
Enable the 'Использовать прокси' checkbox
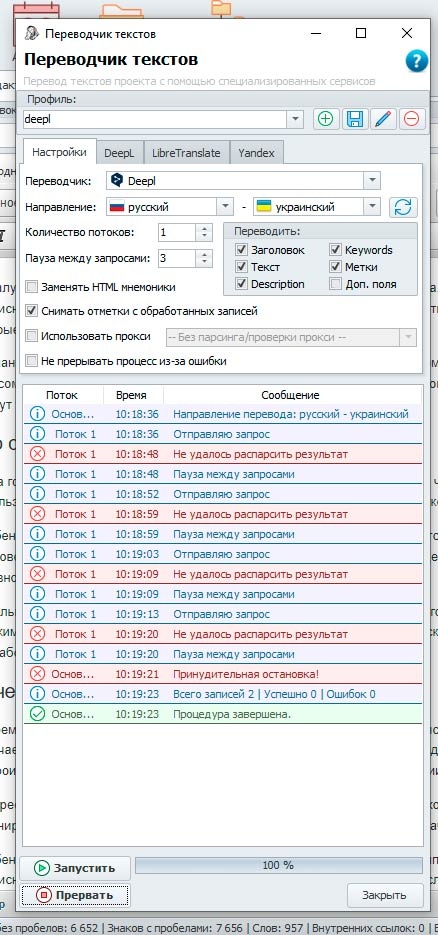coord(32,336)
